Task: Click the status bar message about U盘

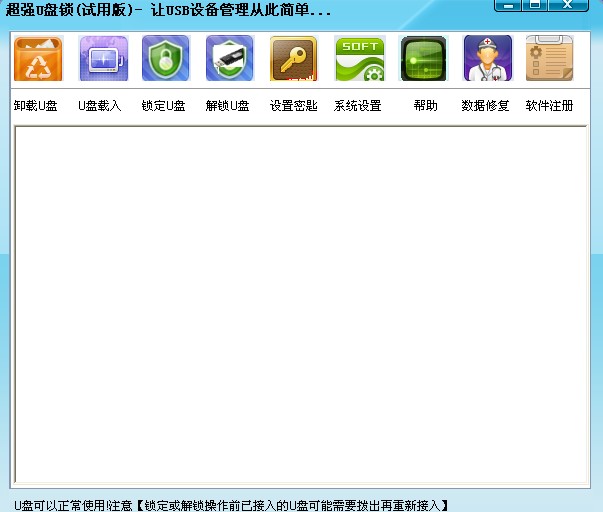Action: tap(231, 505)
